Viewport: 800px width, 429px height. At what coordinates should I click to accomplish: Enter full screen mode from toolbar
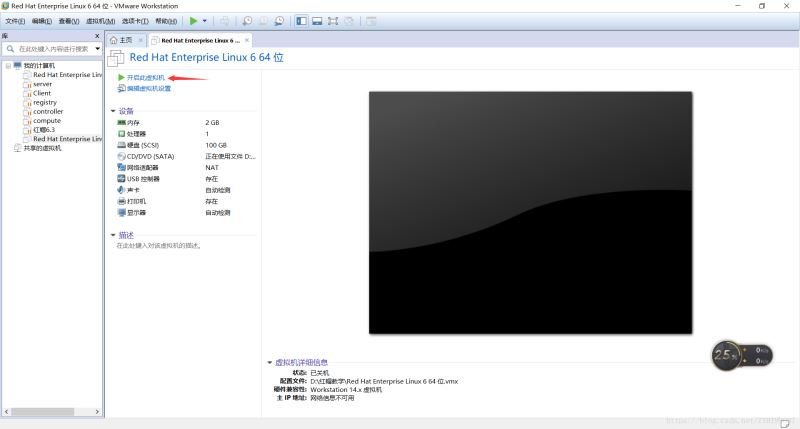pos(334,20)
